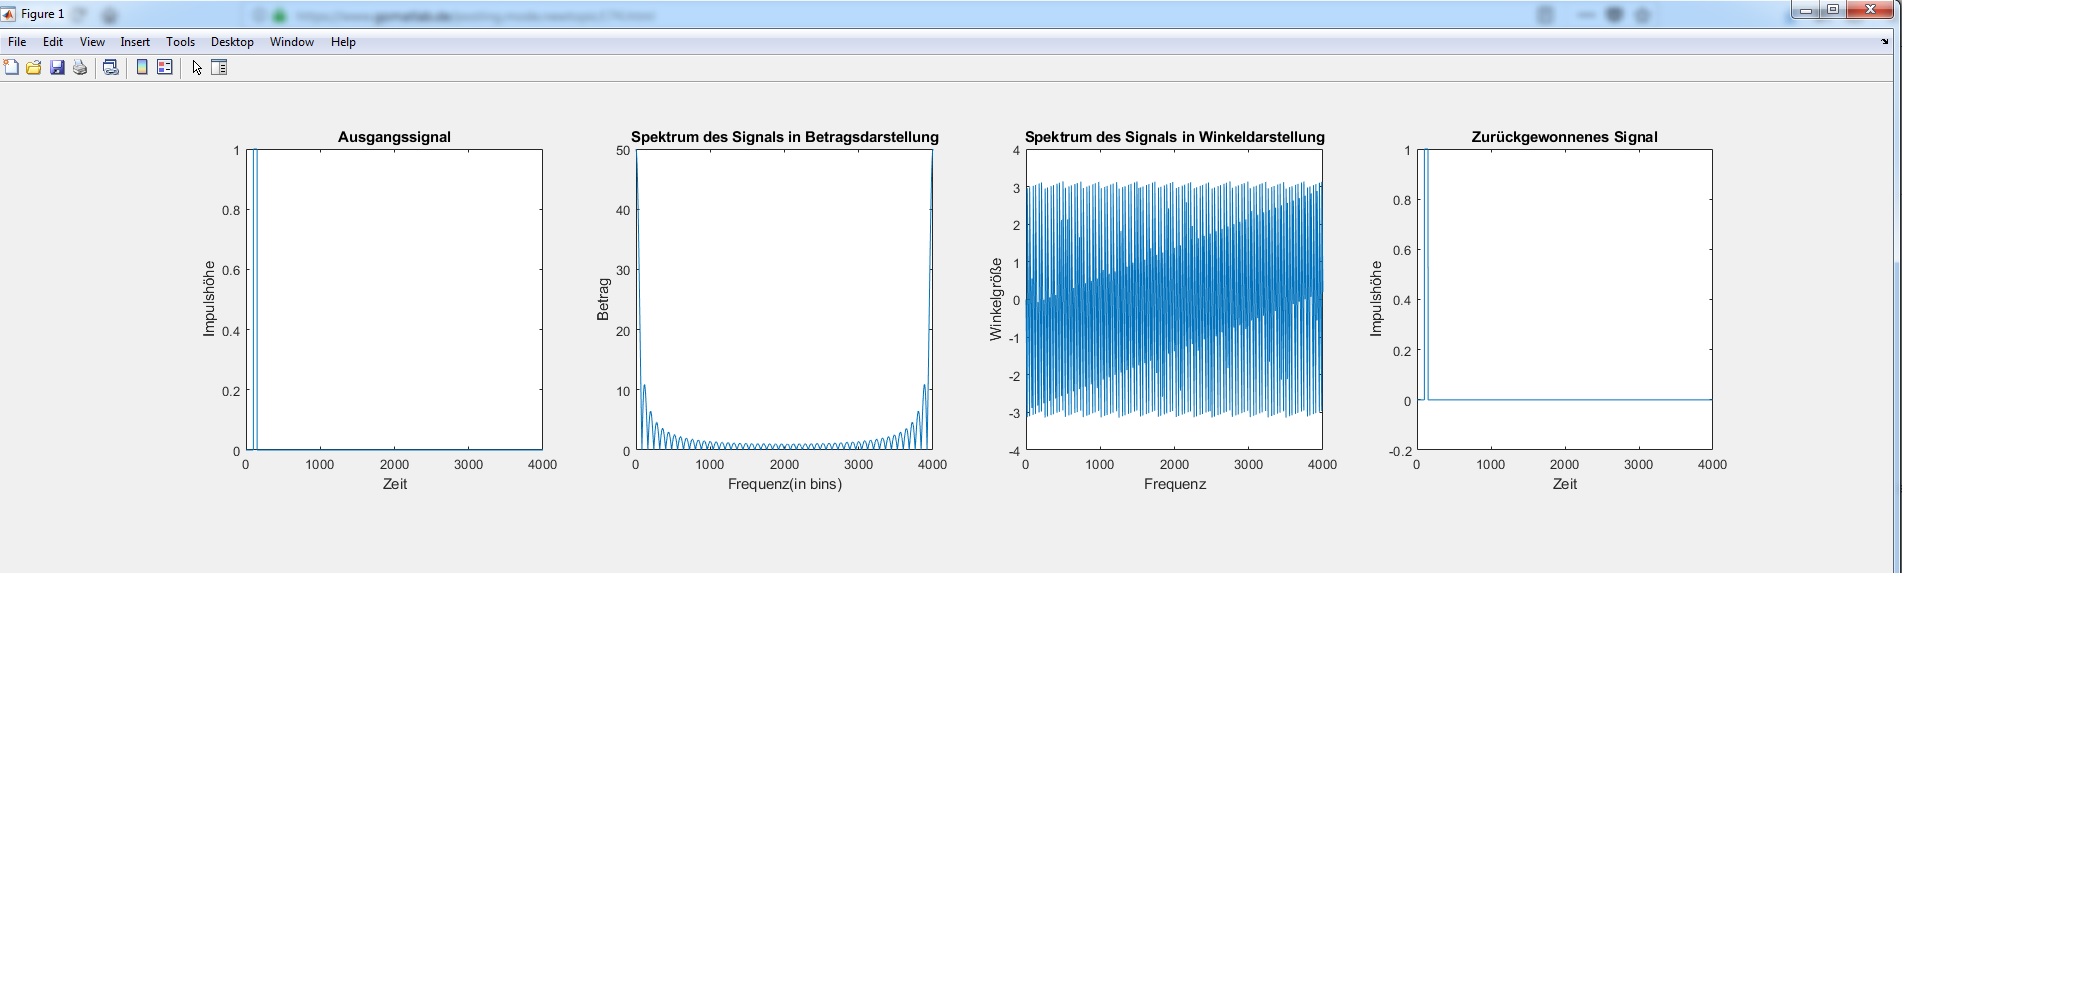Open the Desktop menu

click(232, 42)
